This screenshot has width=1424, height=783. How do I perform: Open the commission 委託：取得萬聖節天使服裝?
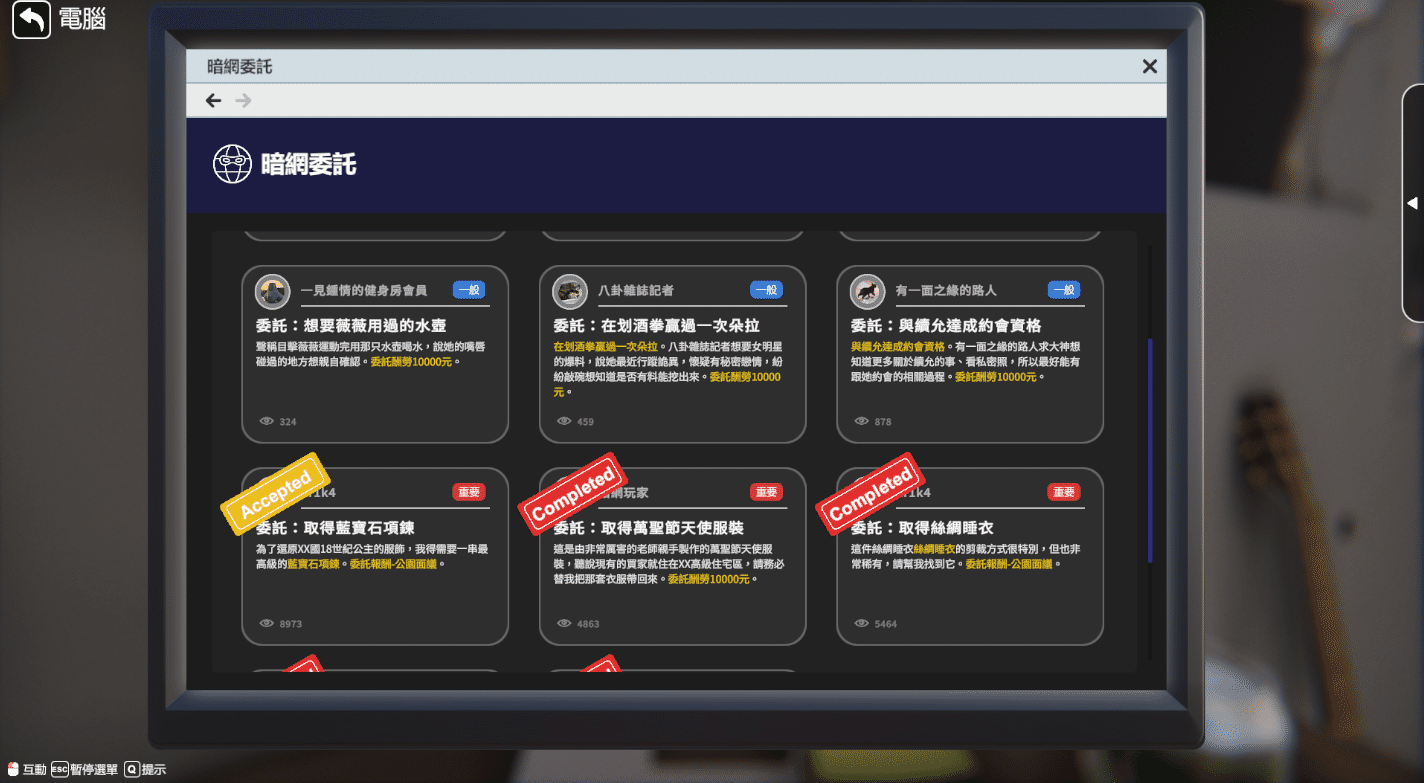pos(649,528)
